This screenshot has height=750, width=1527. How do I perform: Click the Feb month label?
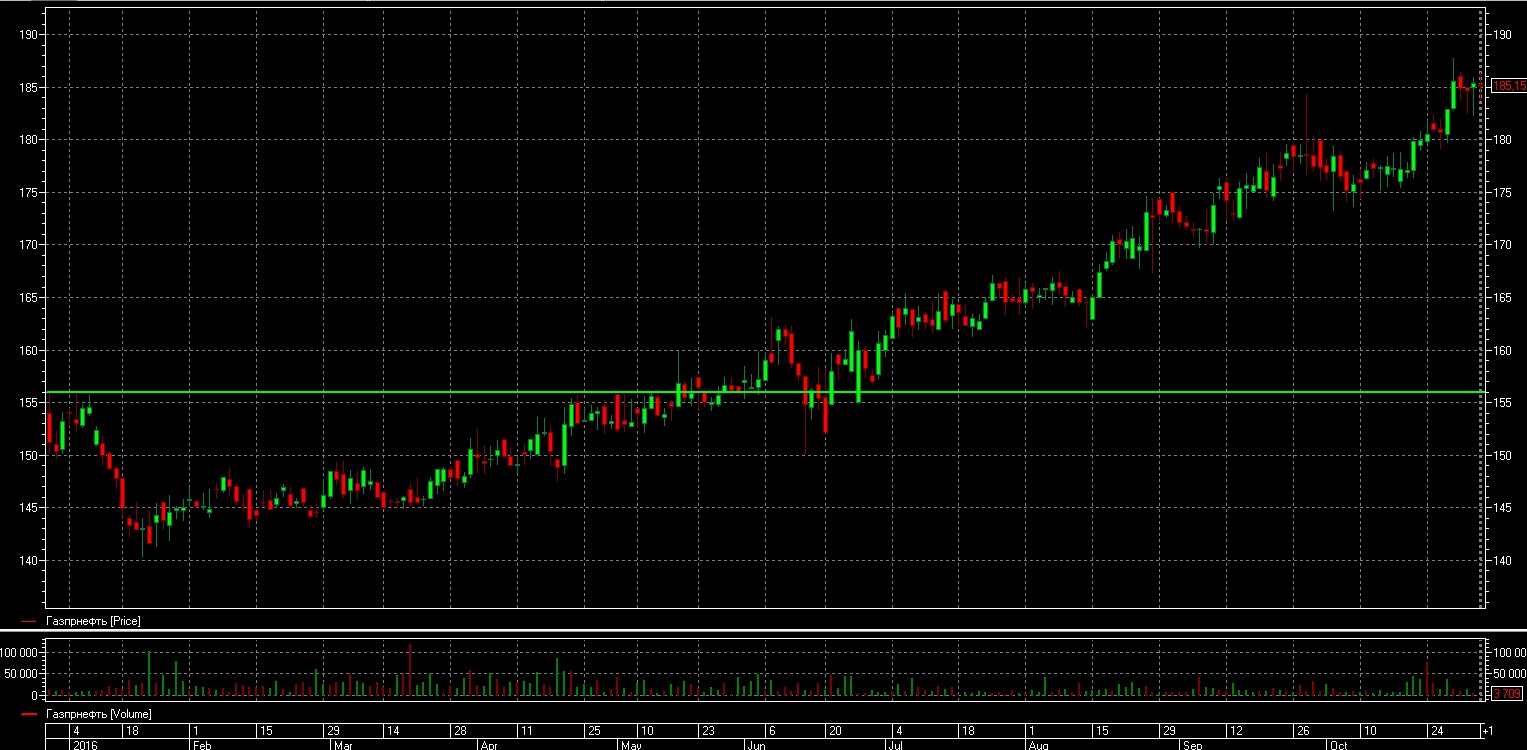(202, 745)
